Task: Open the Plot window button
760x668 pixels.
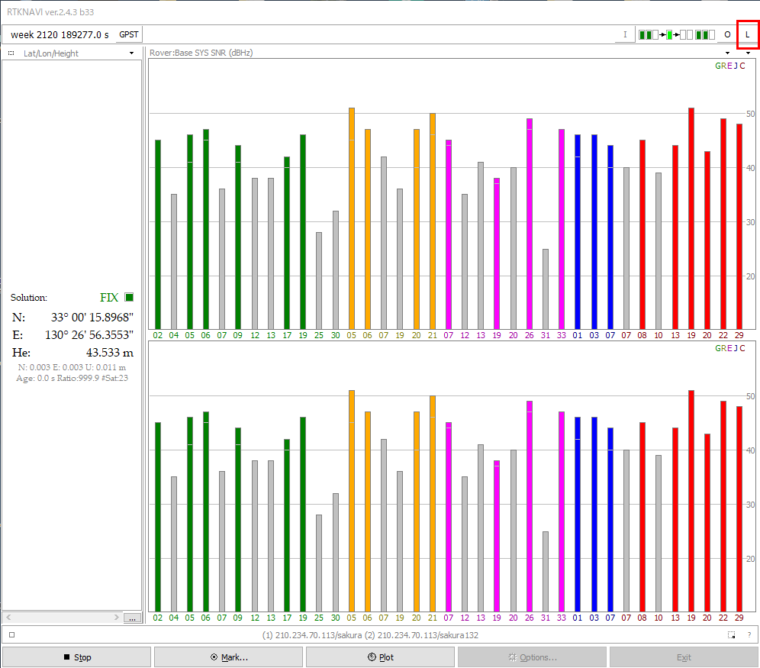Action: tap(379, 657)
